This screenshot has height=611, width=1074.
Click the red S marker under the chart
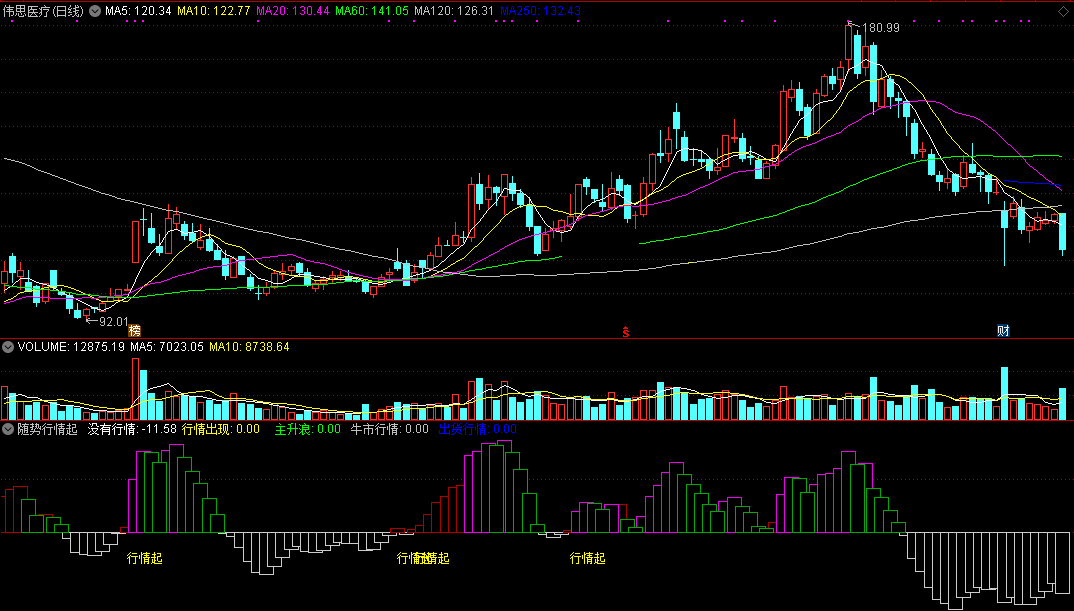tap(625, 332)
